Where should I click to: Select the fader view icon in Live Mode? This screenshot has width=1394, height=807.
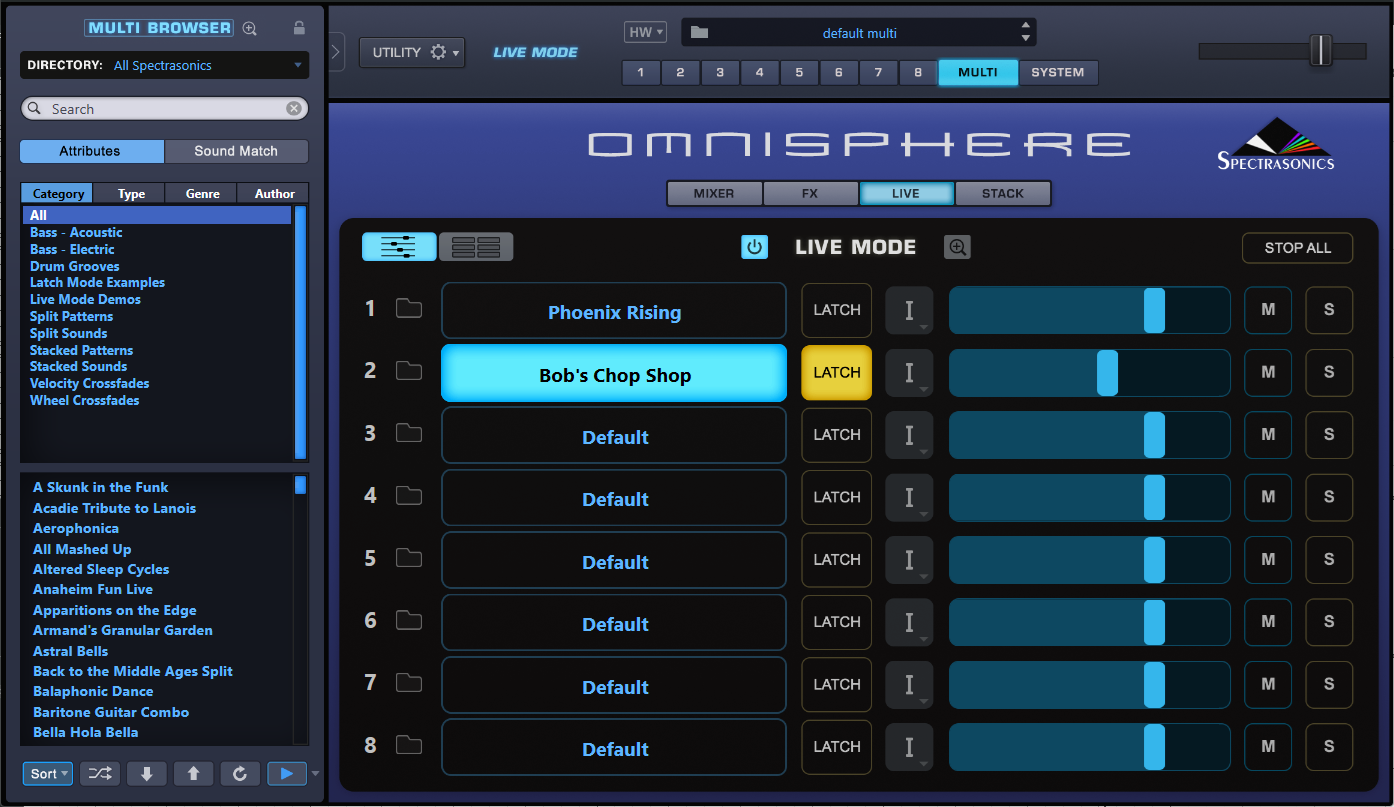(399, 247)
